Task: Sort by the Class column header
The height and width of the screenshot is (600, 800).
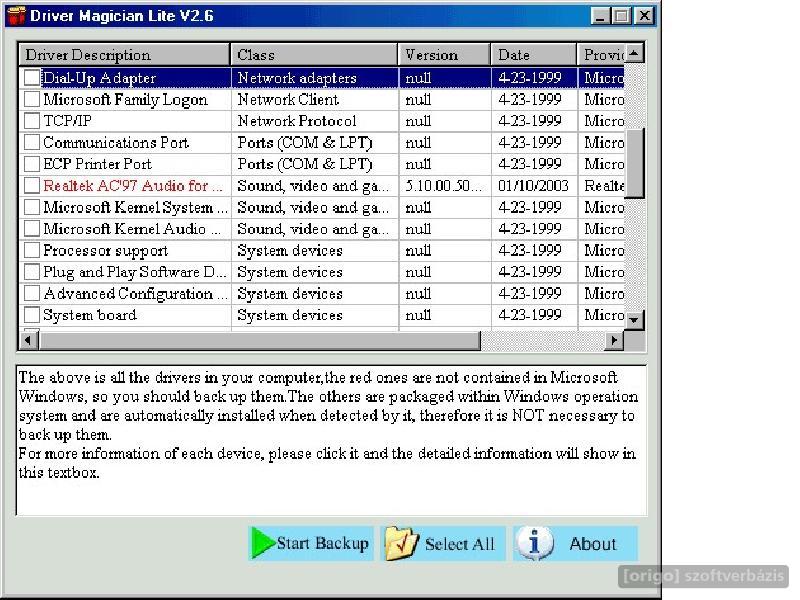Action: coord(314,55)
